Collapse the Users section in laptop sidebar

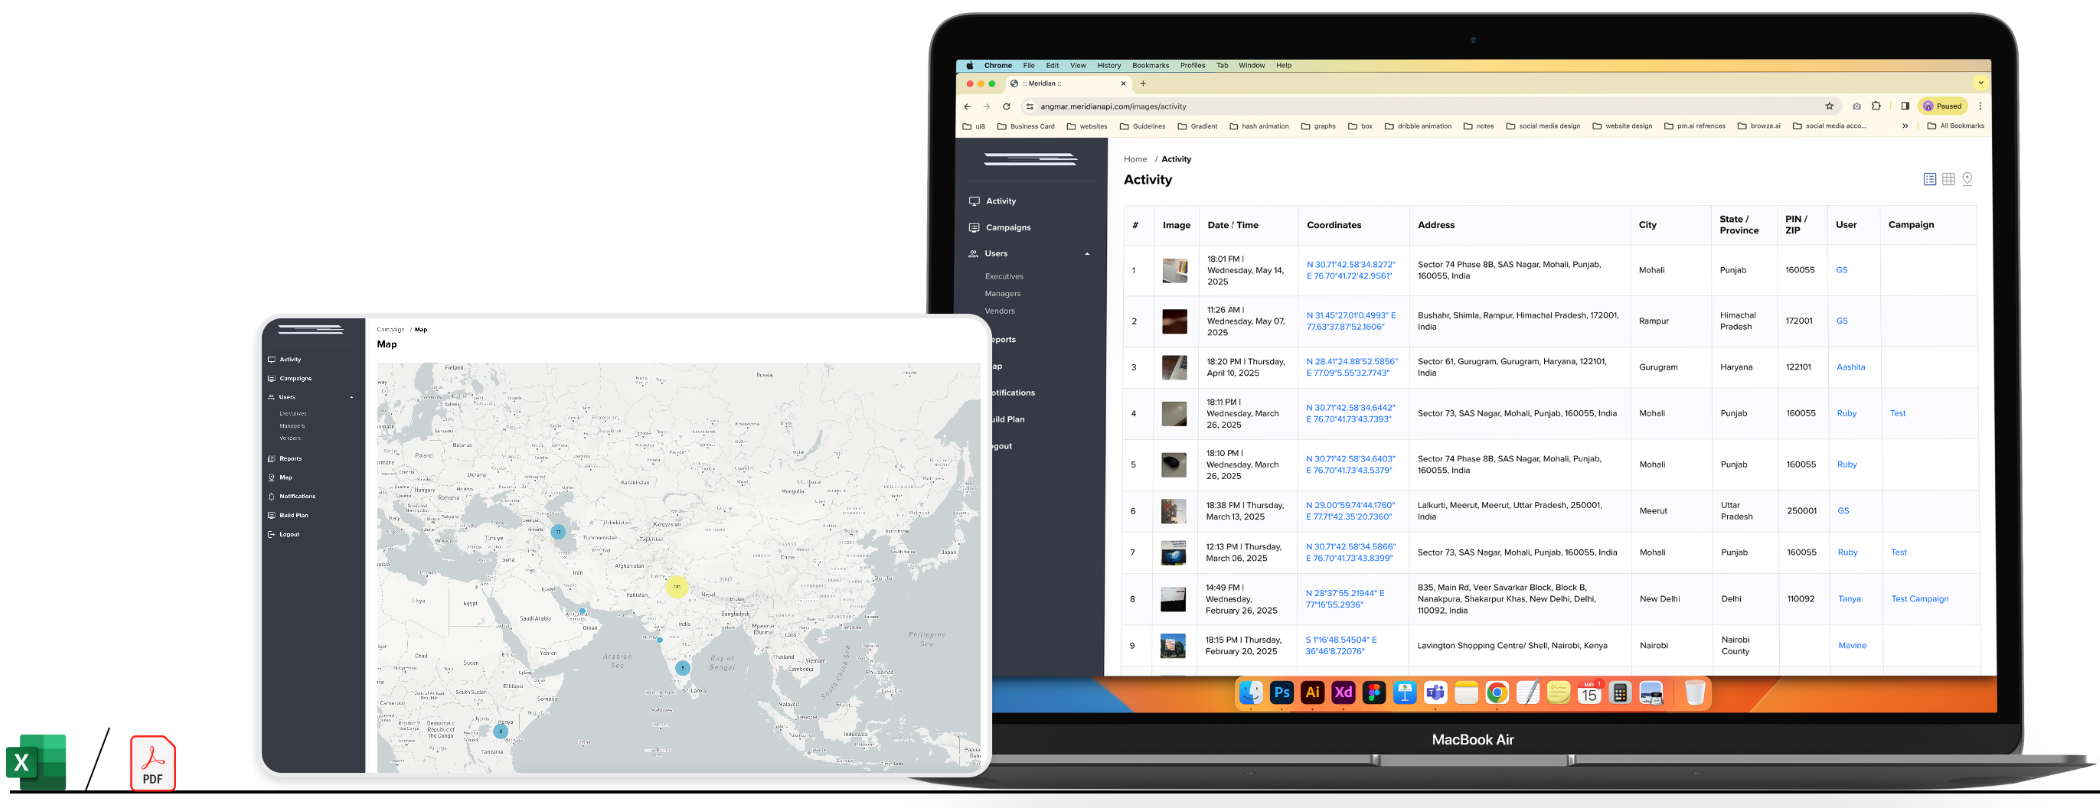click(x=1087, y=254)
